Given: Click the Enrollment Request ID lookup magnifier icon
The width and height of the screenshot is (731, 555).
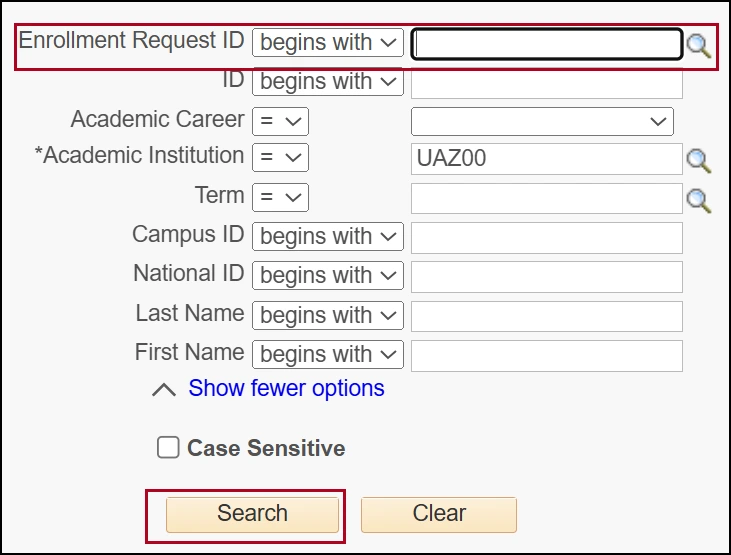Looking at the screenshot, I should (x=698, y=45).
